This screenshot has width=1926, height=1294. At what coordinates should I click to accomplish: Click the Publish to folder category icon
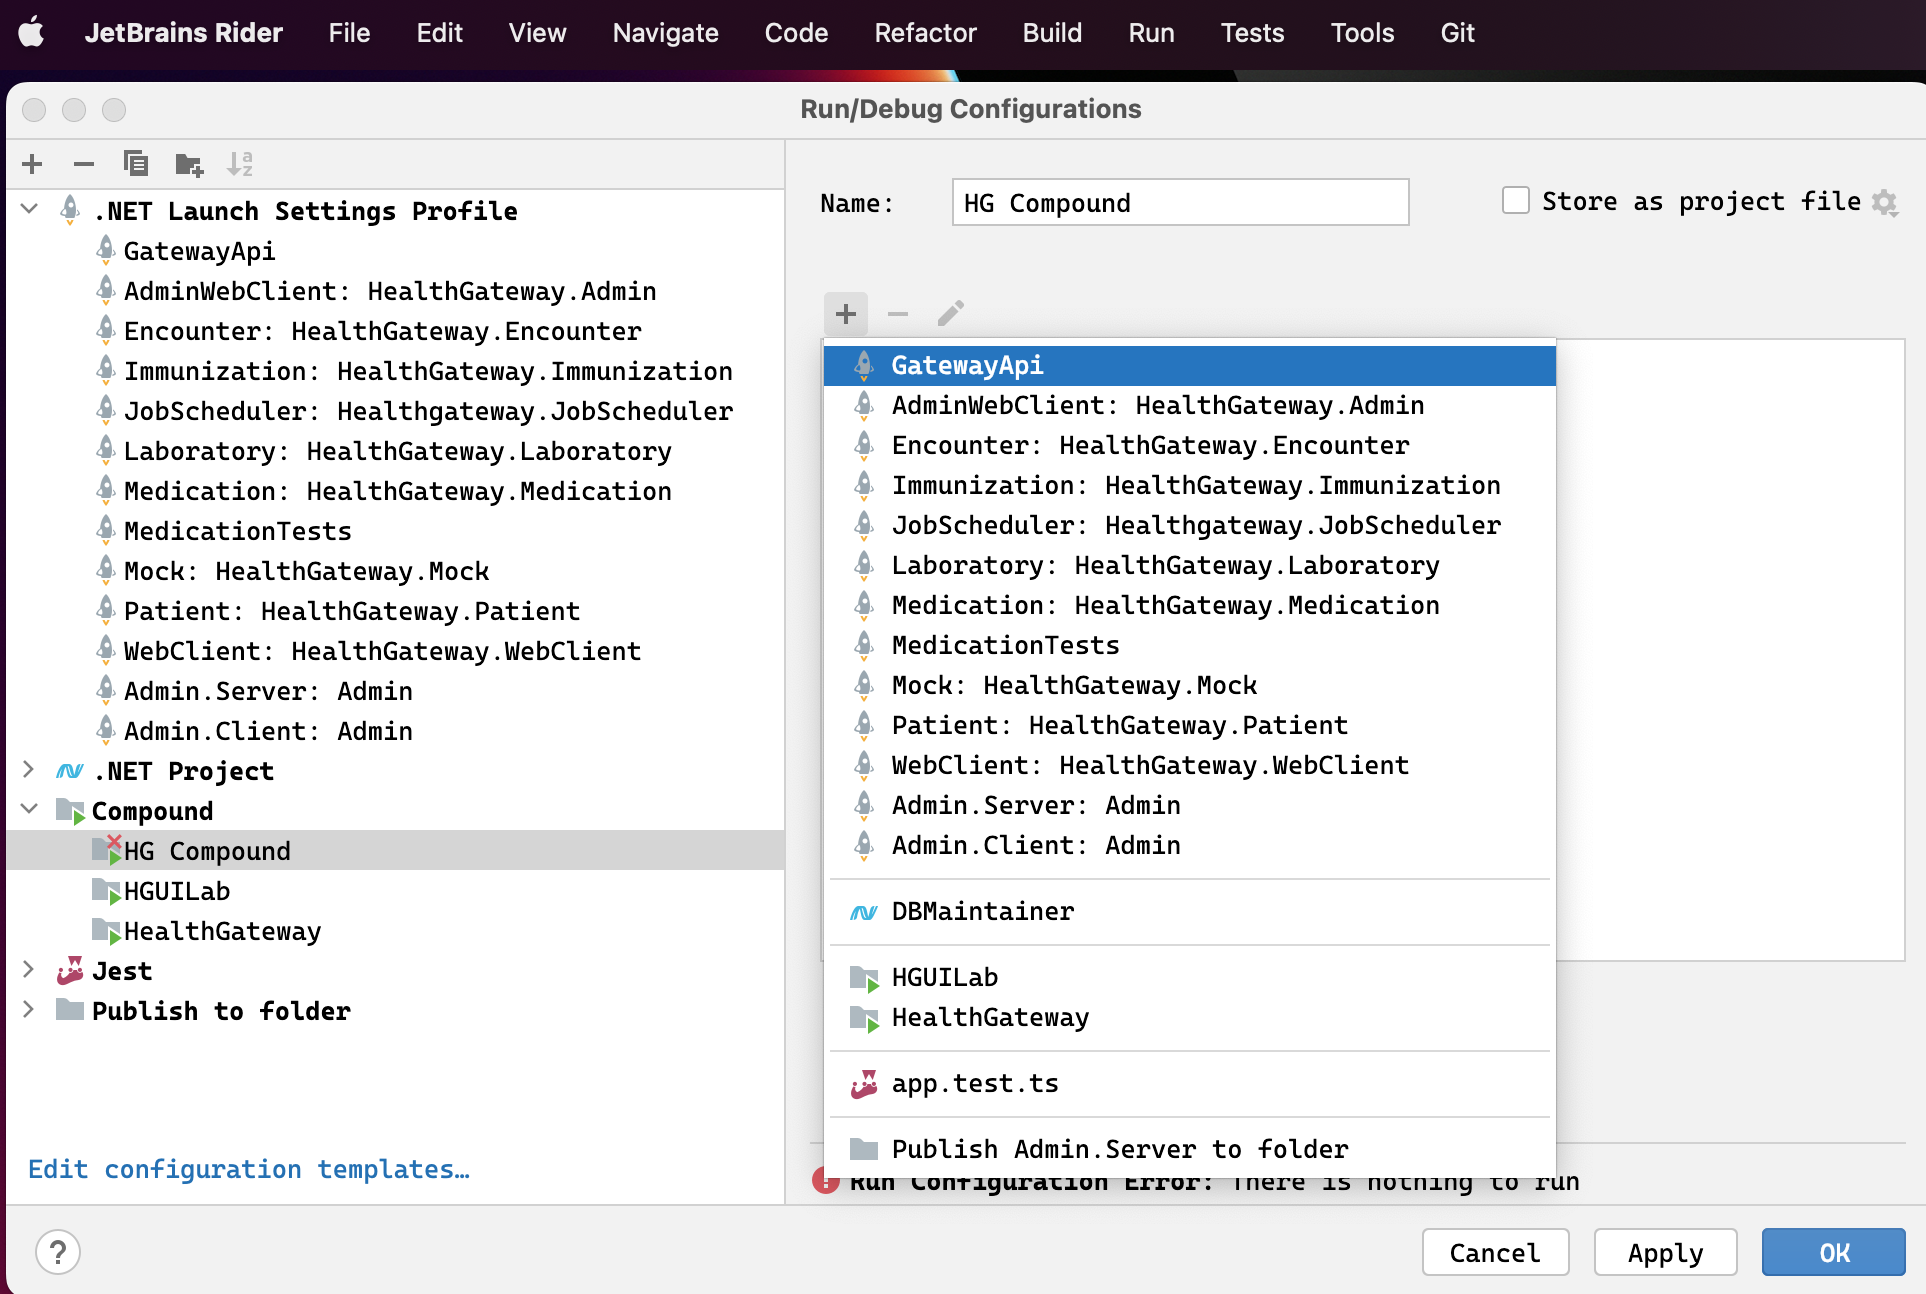tap(70, 1009)
